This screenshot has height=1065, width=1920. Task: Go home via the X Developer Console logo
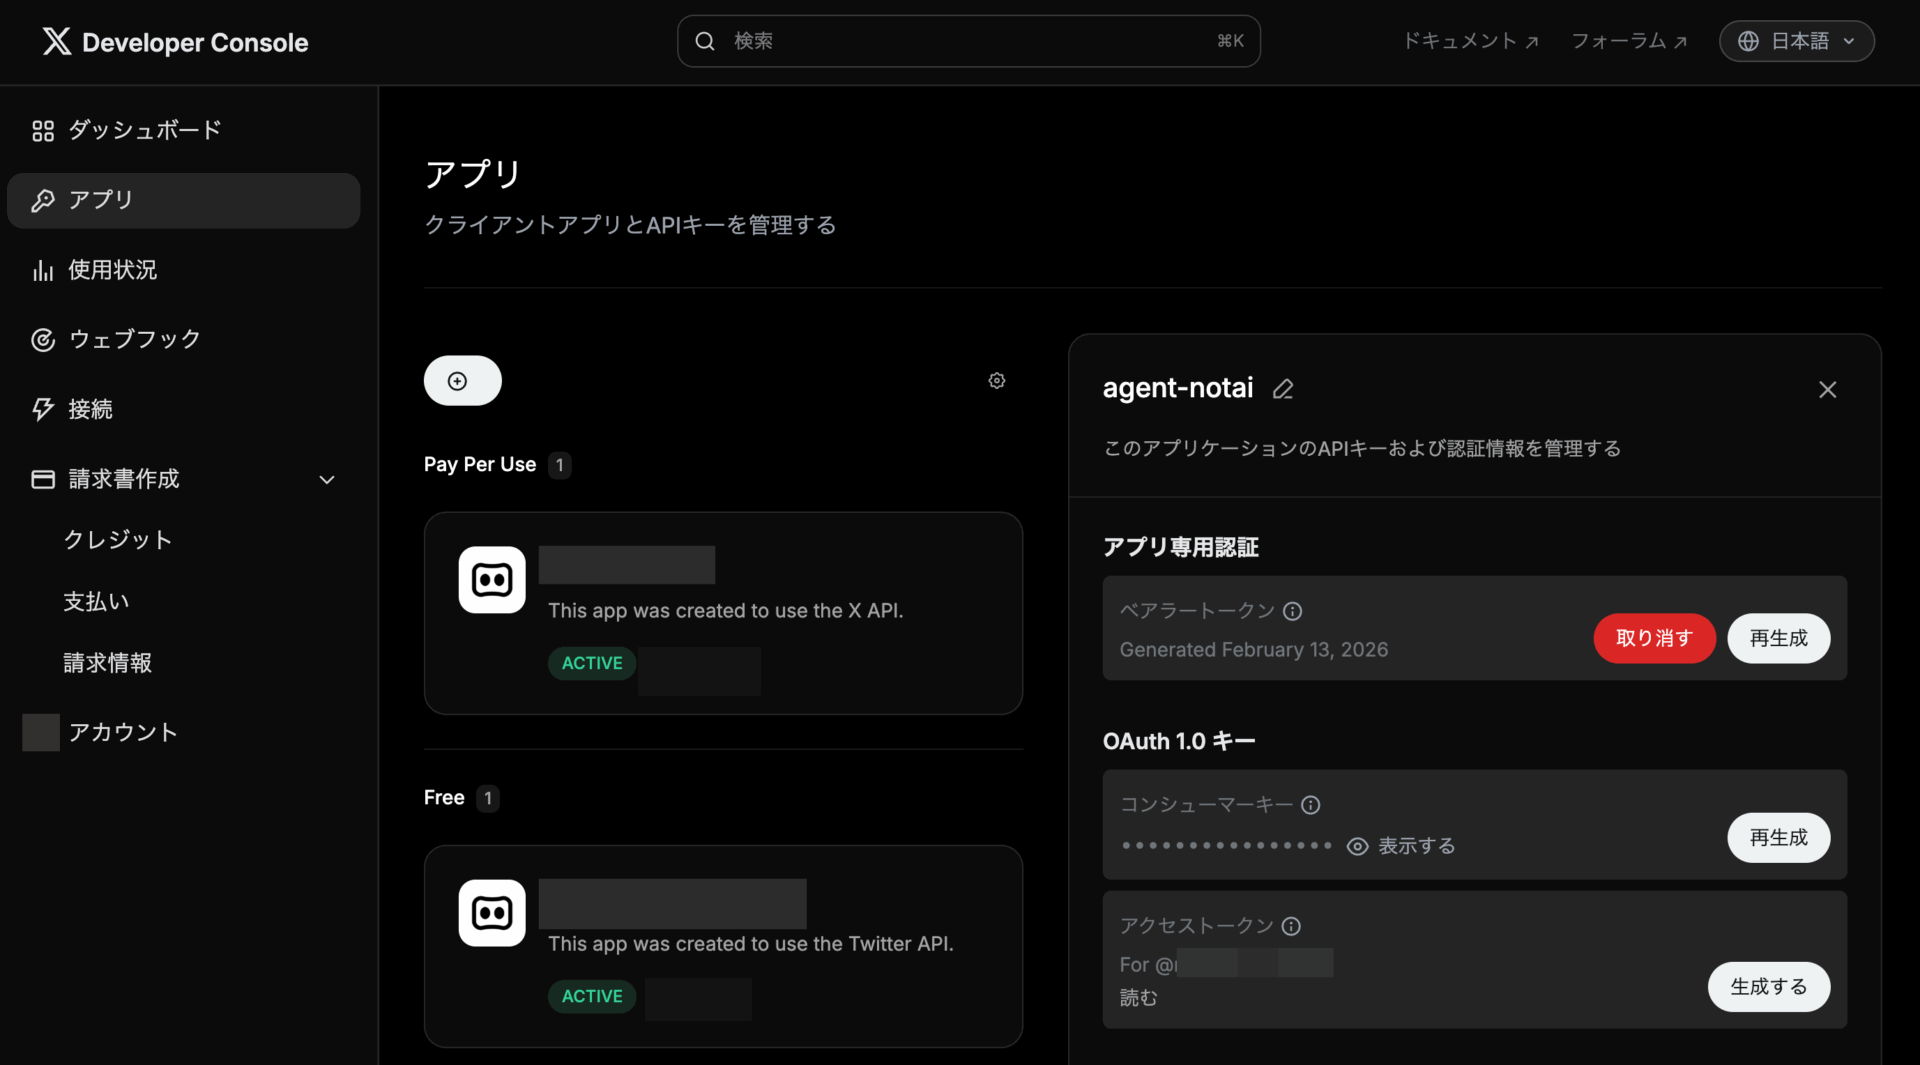tap(174, 42)
